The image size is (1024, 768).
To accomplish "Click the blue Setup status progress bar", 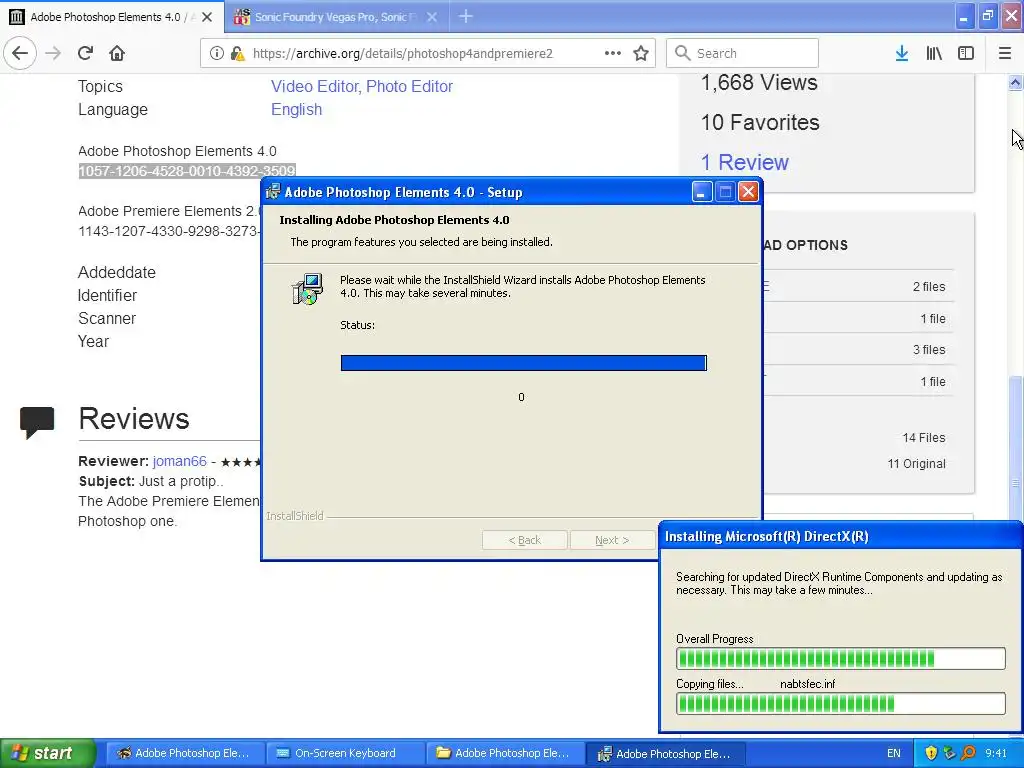I will (x=523, y=363).
